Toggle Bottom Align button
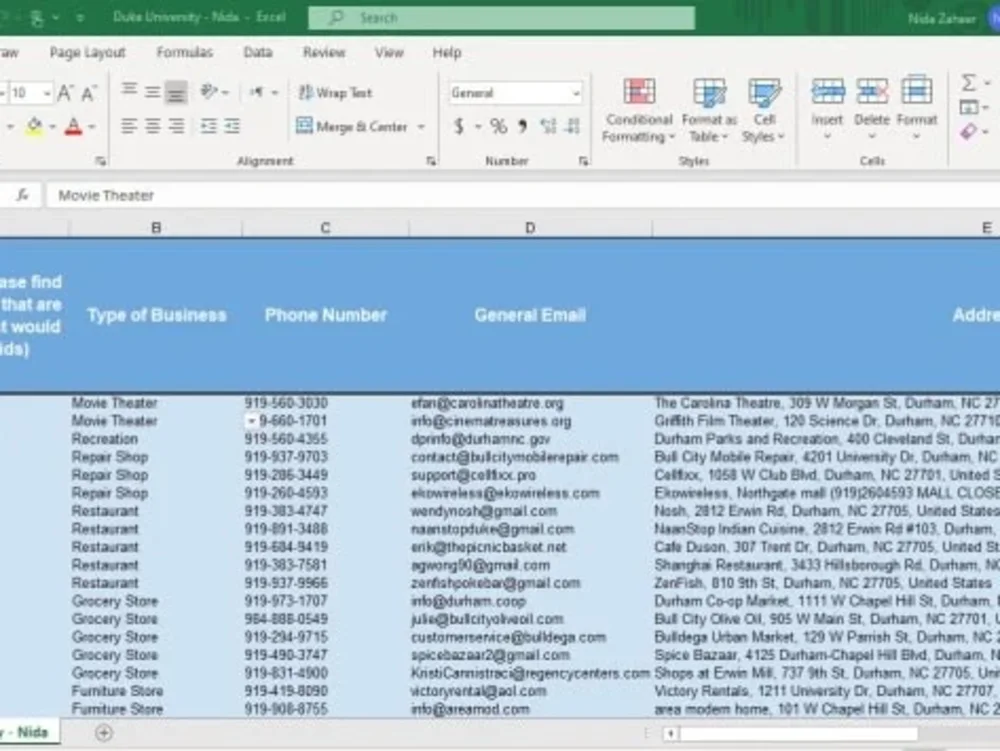The width and height of the screenshot is (1000, 751). (175, 94)
